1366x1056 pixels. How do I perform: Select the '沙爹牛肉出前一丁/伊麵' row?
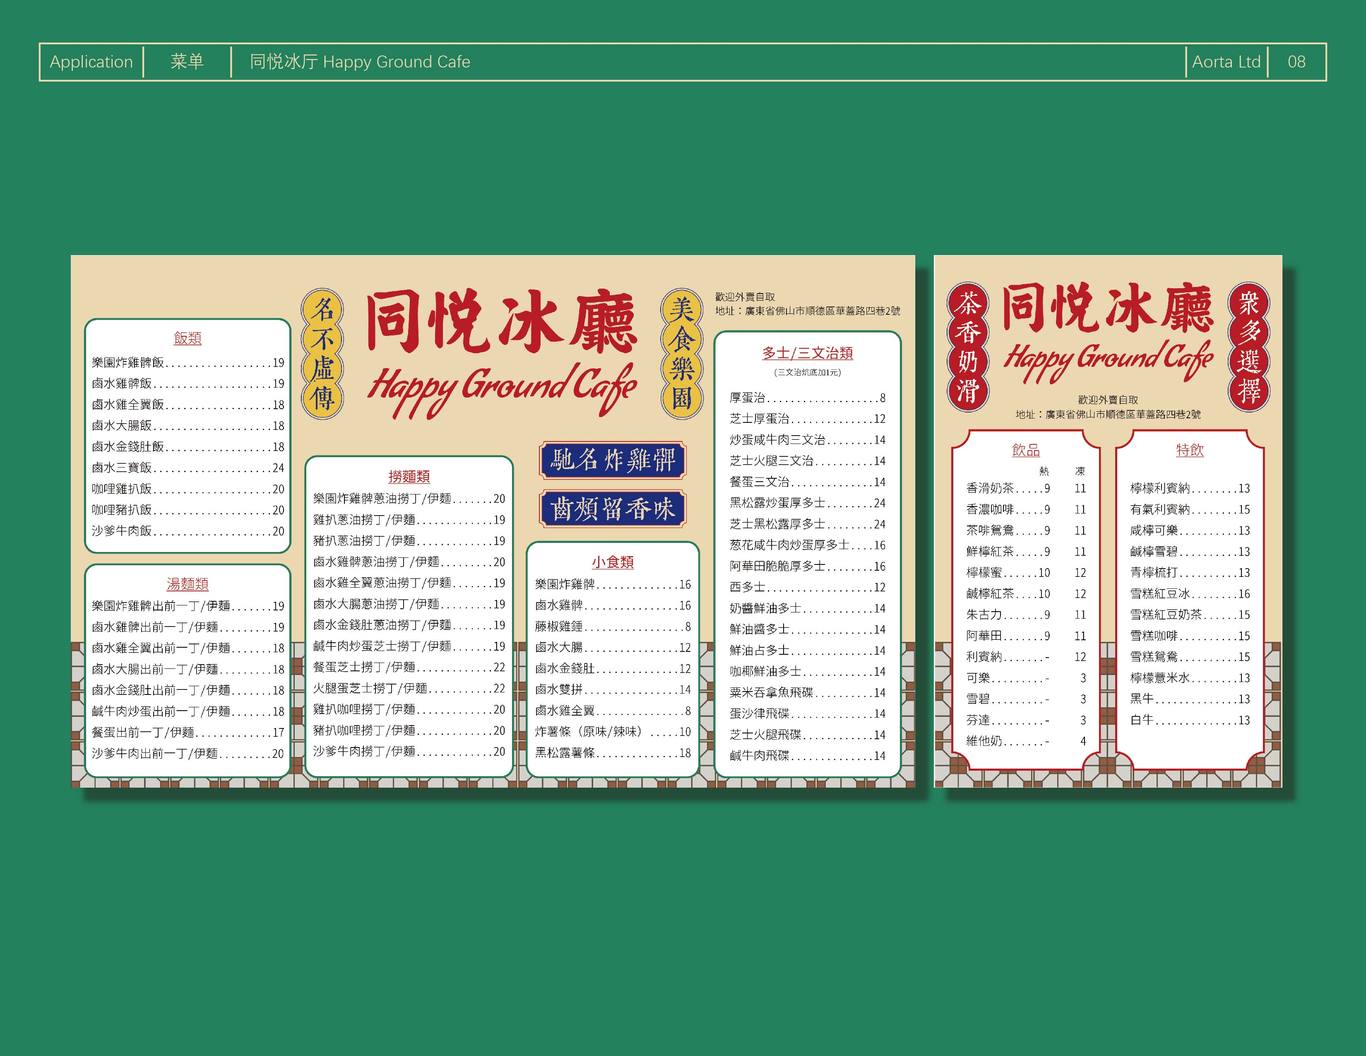click(188, 753)
